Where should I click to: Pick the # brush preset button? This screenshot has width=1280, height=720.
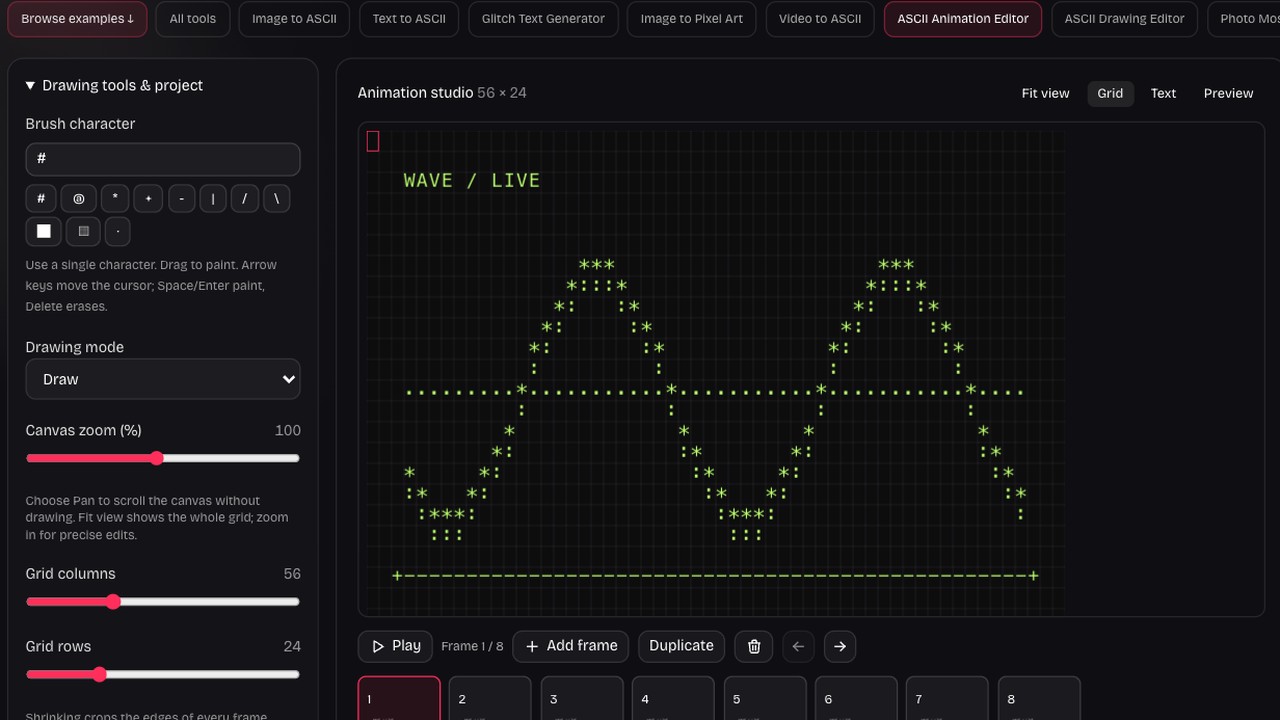pyautogui.click(x=41, y=199)
